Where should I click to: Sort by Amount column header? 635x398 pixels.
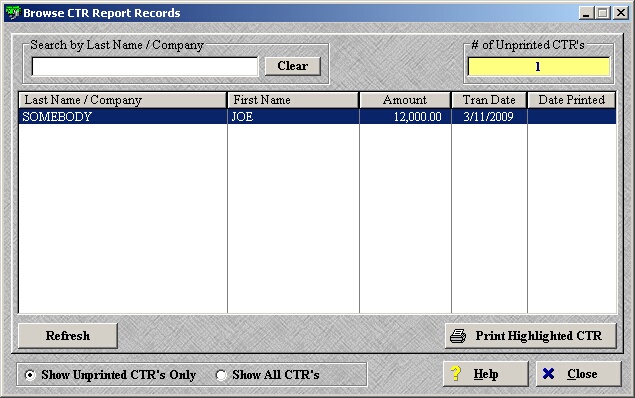[405, 100]
